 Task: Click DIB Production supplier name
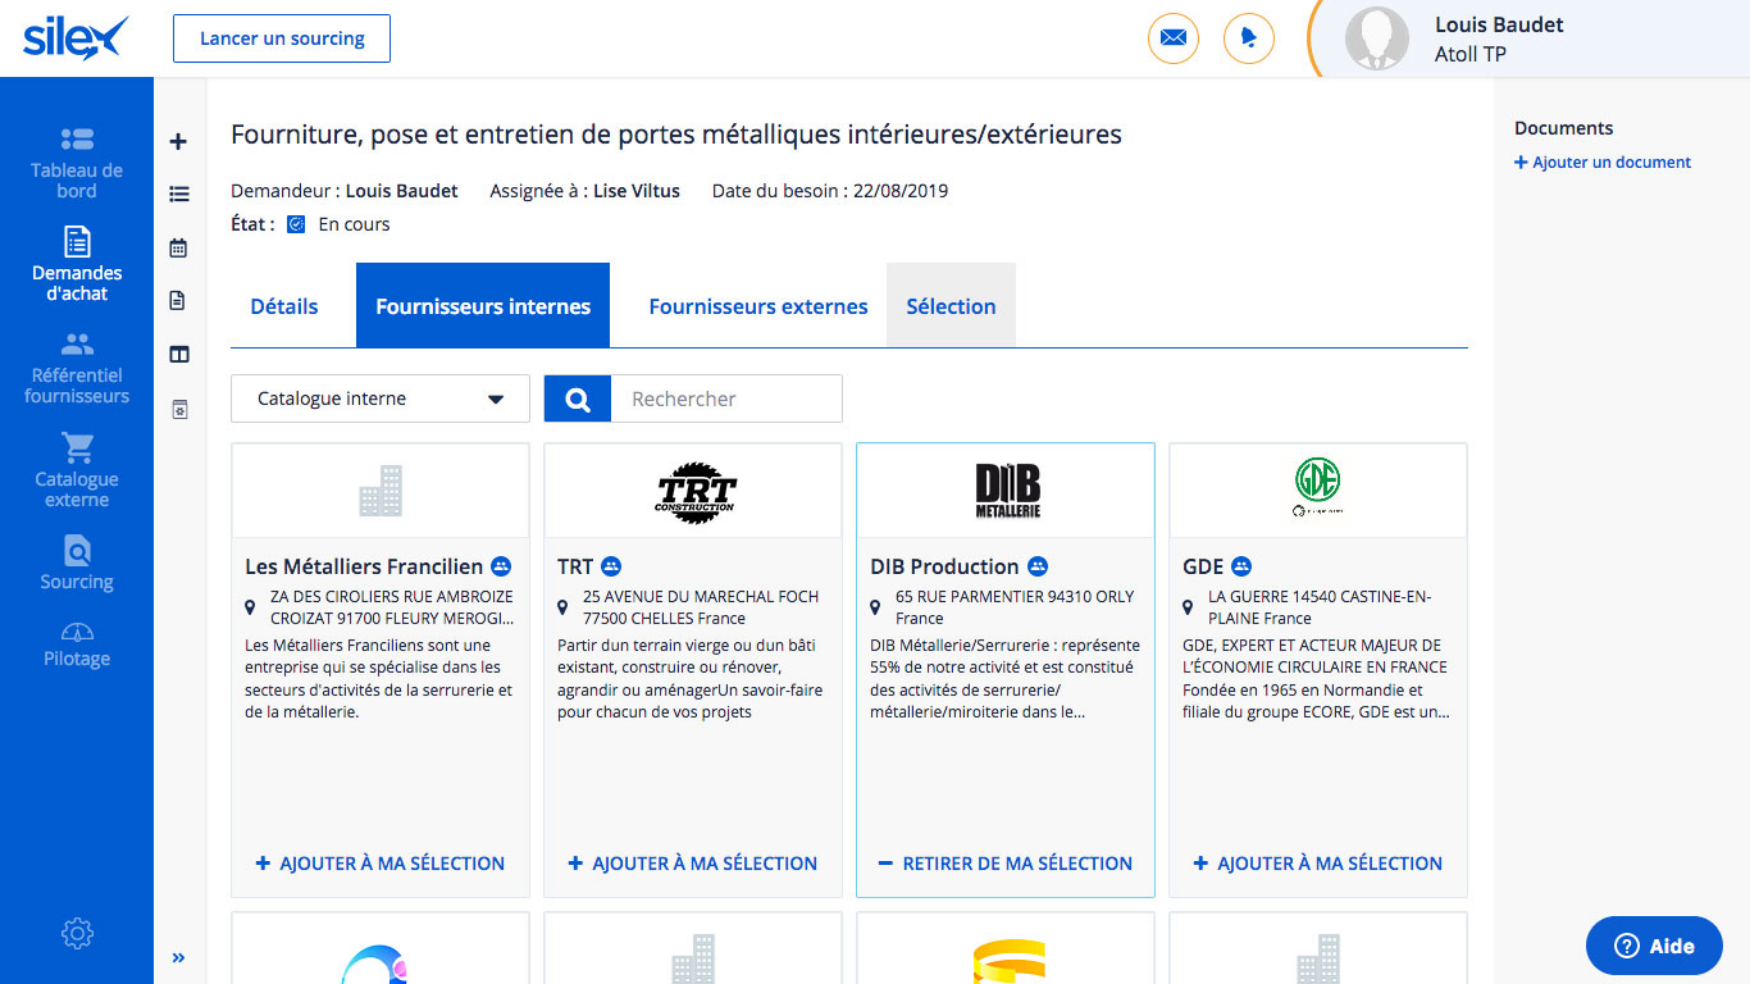pyautogui.click(x=944, y=566)
